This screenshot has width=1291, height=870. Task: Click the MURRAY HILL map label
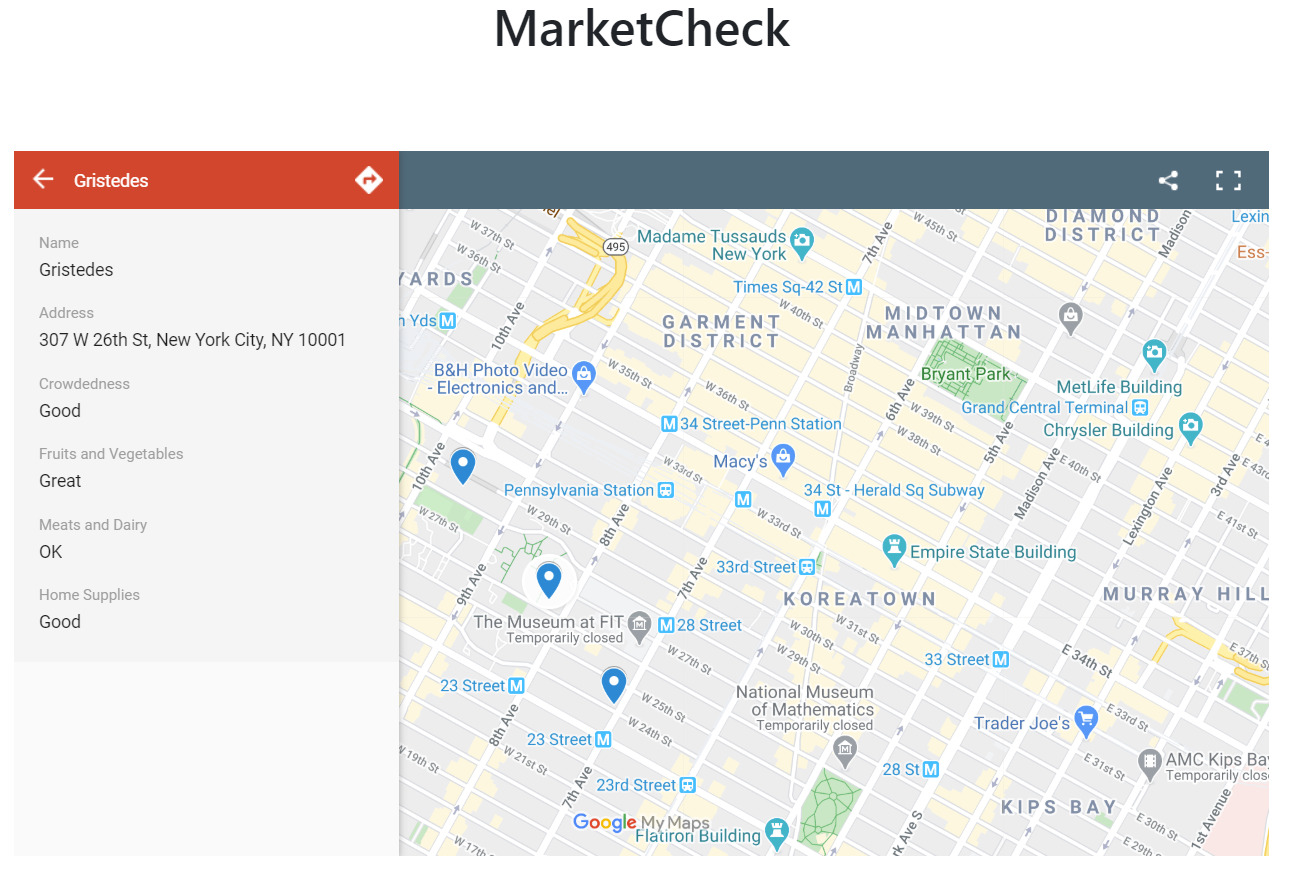tap(1185, 594)
